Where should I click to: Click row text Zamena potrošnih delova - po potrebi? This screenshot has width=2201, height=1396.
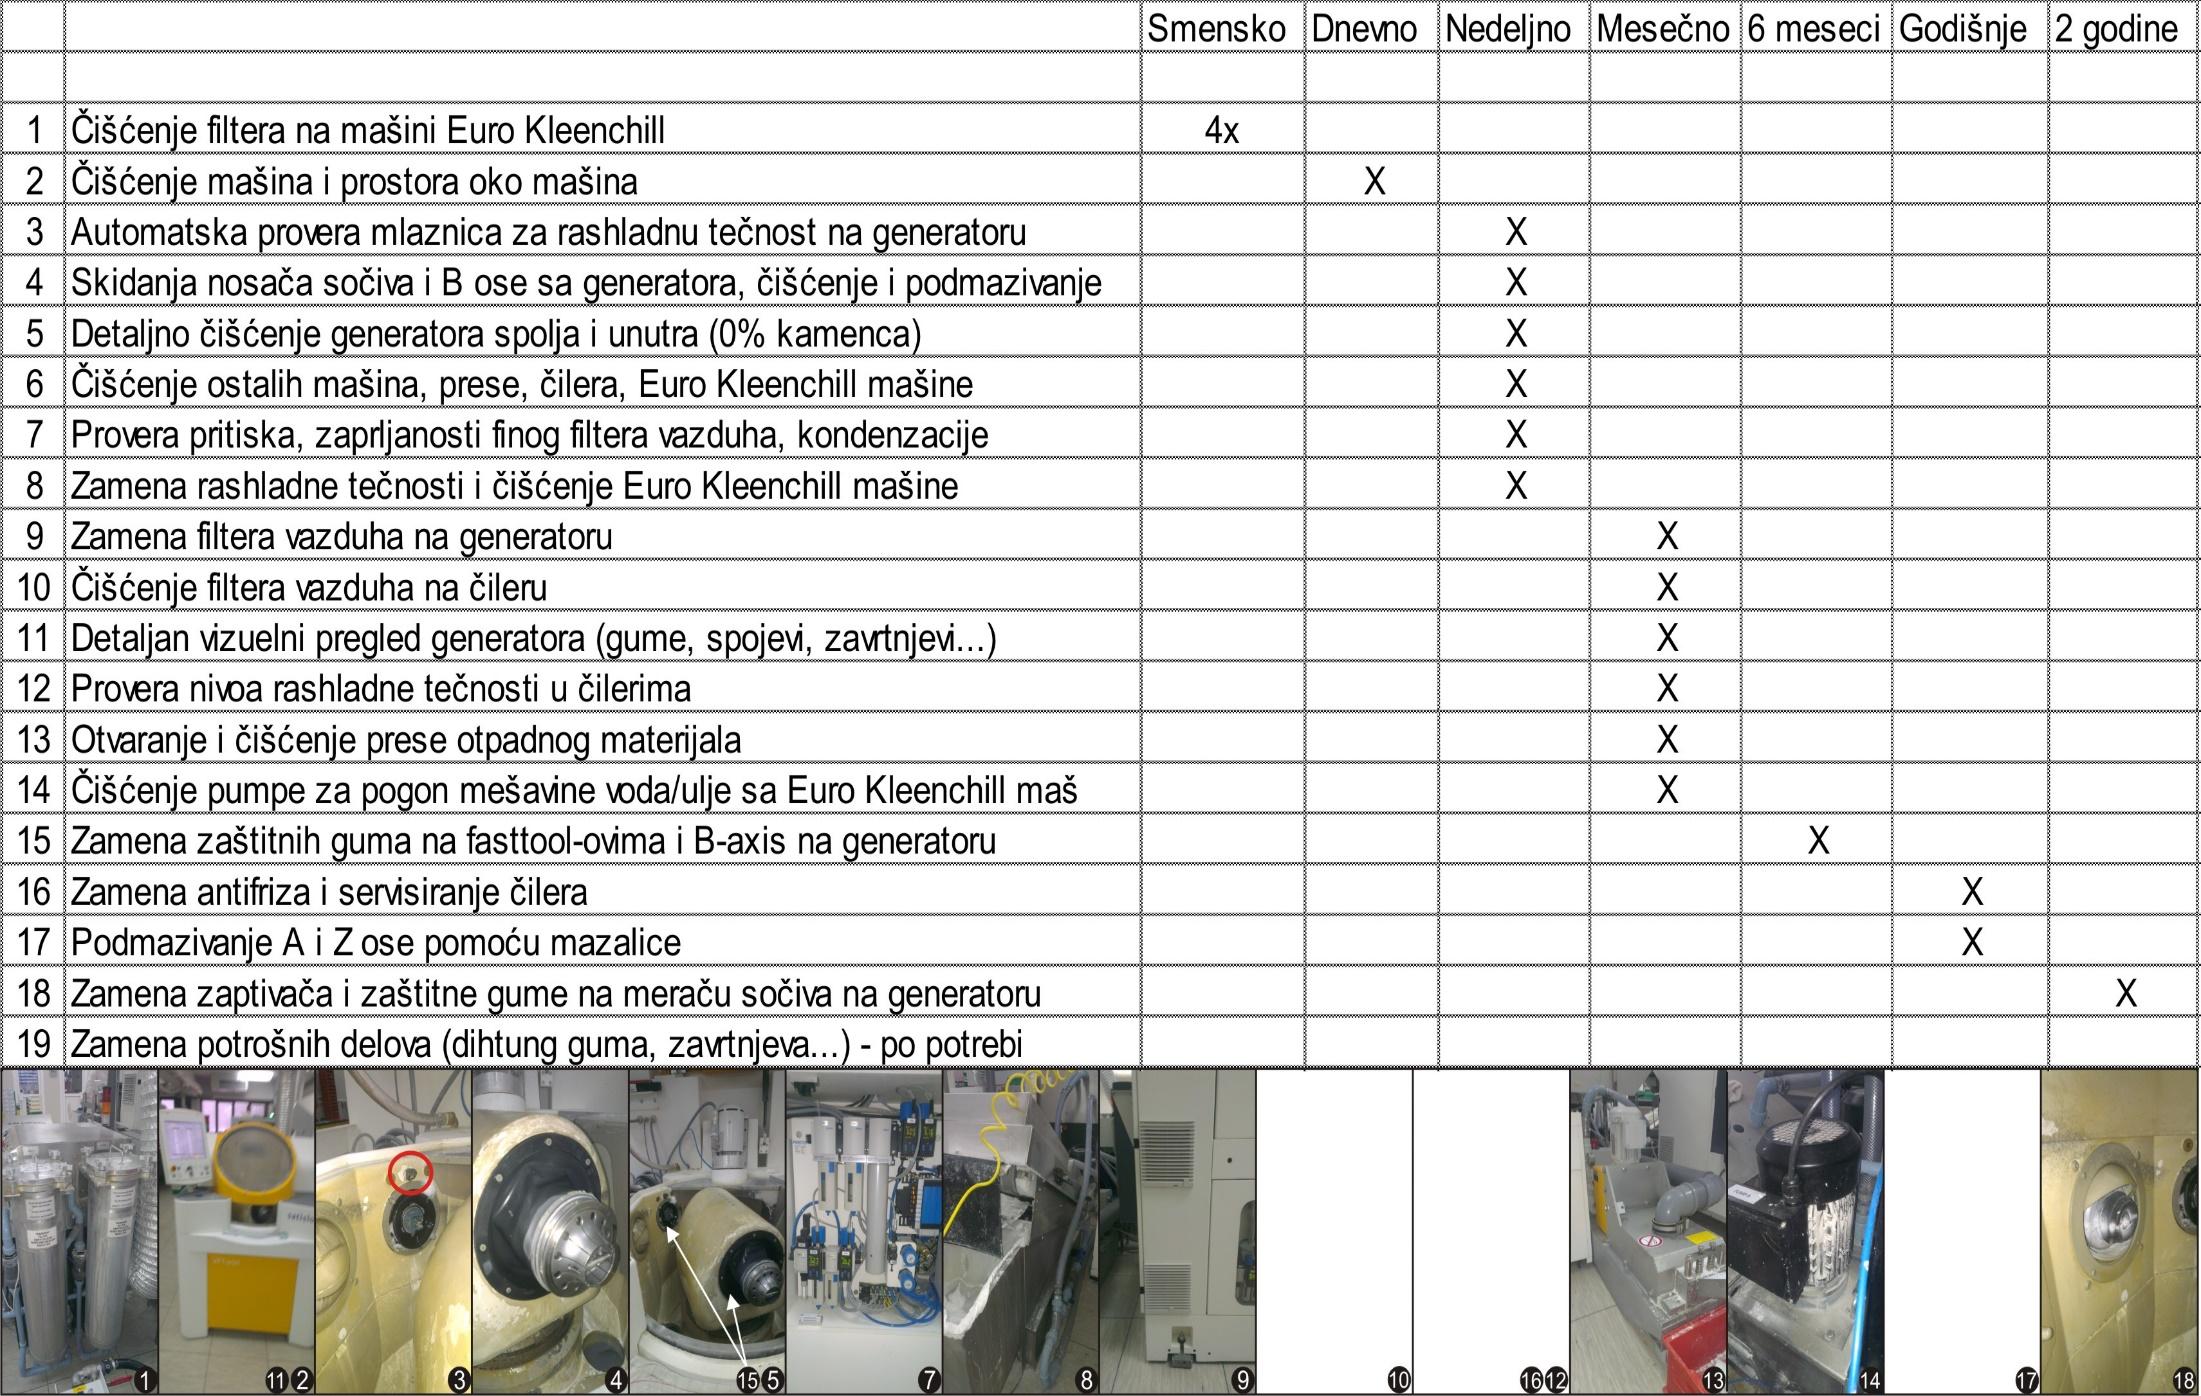547,1045
